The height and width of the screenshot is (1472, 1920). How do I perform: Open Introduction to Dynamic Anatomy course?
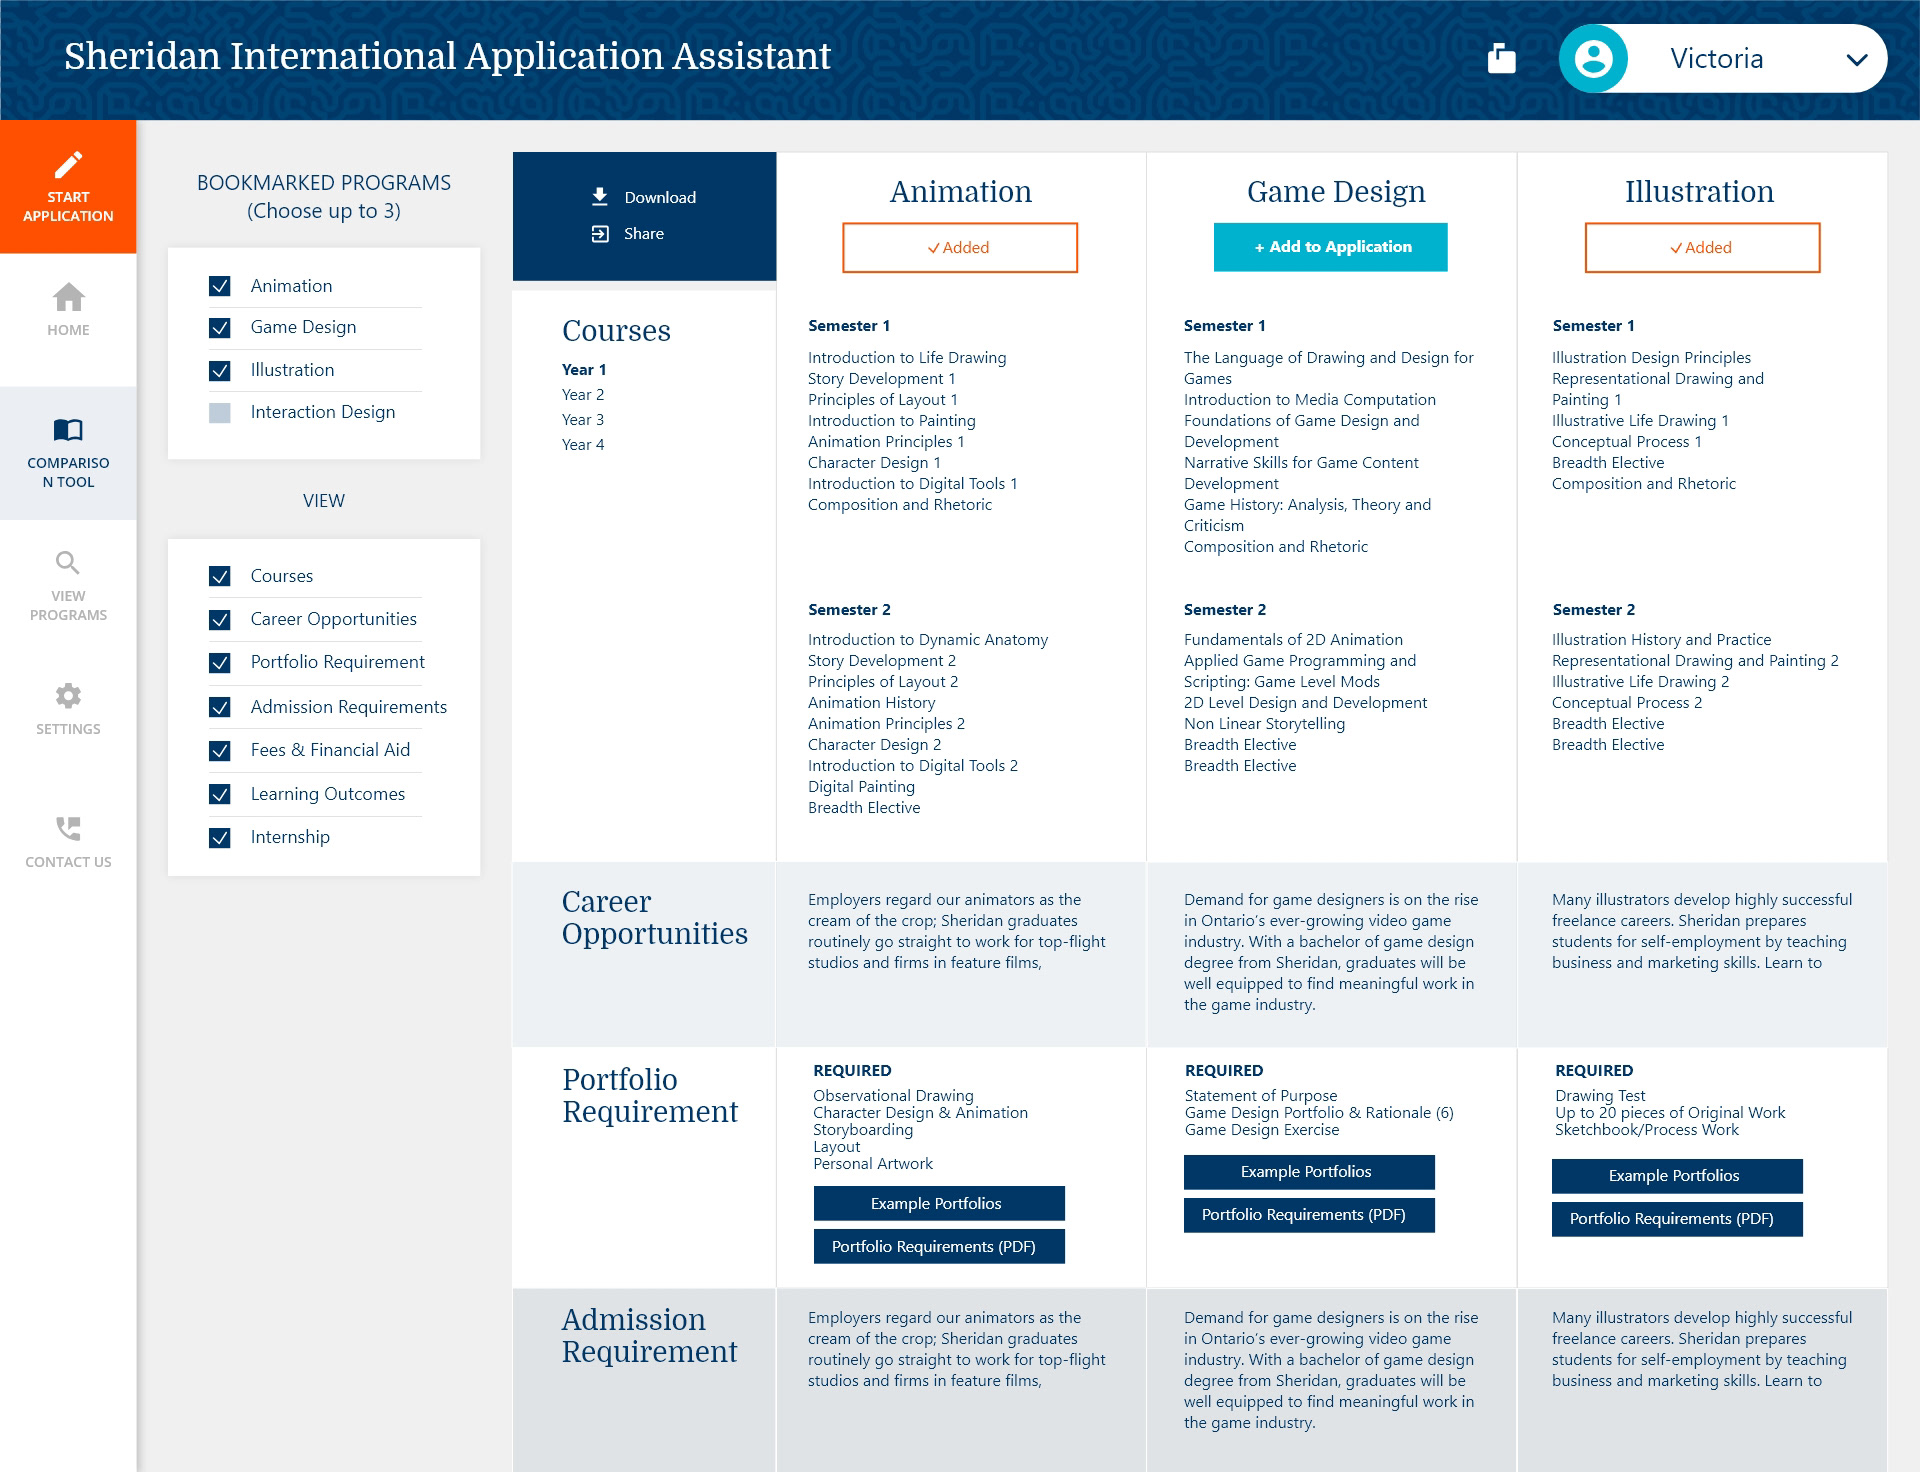pyautogui.click(x=928, y=639)
